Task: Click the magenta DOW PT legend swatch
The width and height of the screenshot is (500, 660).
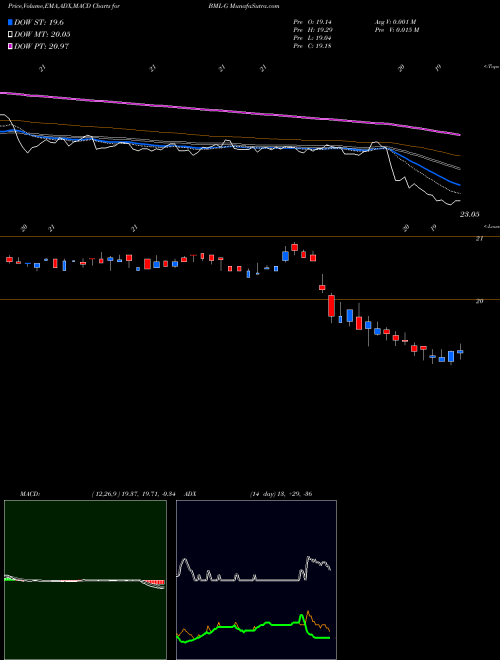Action: pos(11,46)
